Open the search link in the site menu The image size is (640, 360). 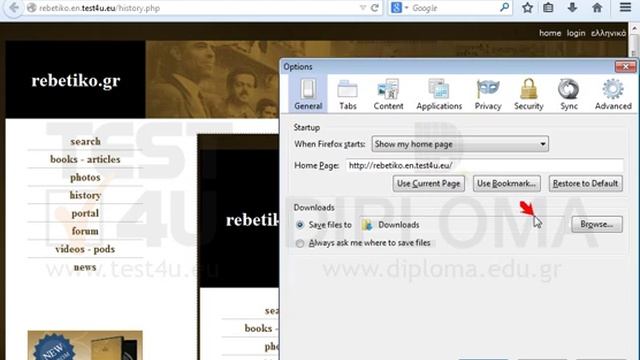coord(85,141)
